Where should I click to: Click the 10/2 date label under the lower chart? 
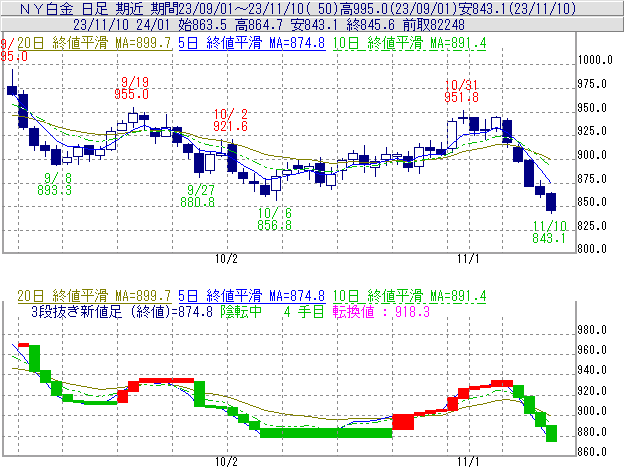[226, 462]
